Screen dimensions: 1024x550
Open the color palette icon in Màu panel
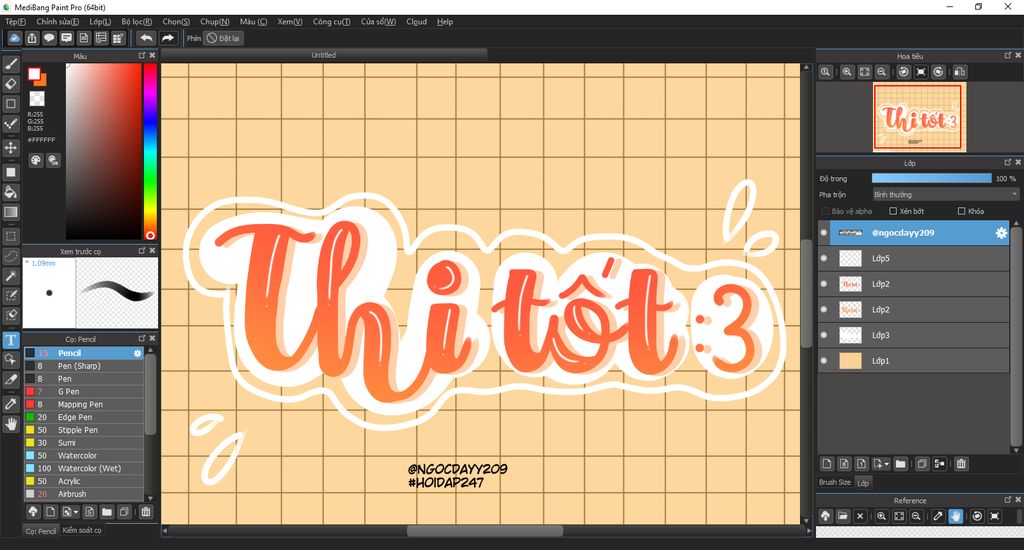[x=36, y=160]
